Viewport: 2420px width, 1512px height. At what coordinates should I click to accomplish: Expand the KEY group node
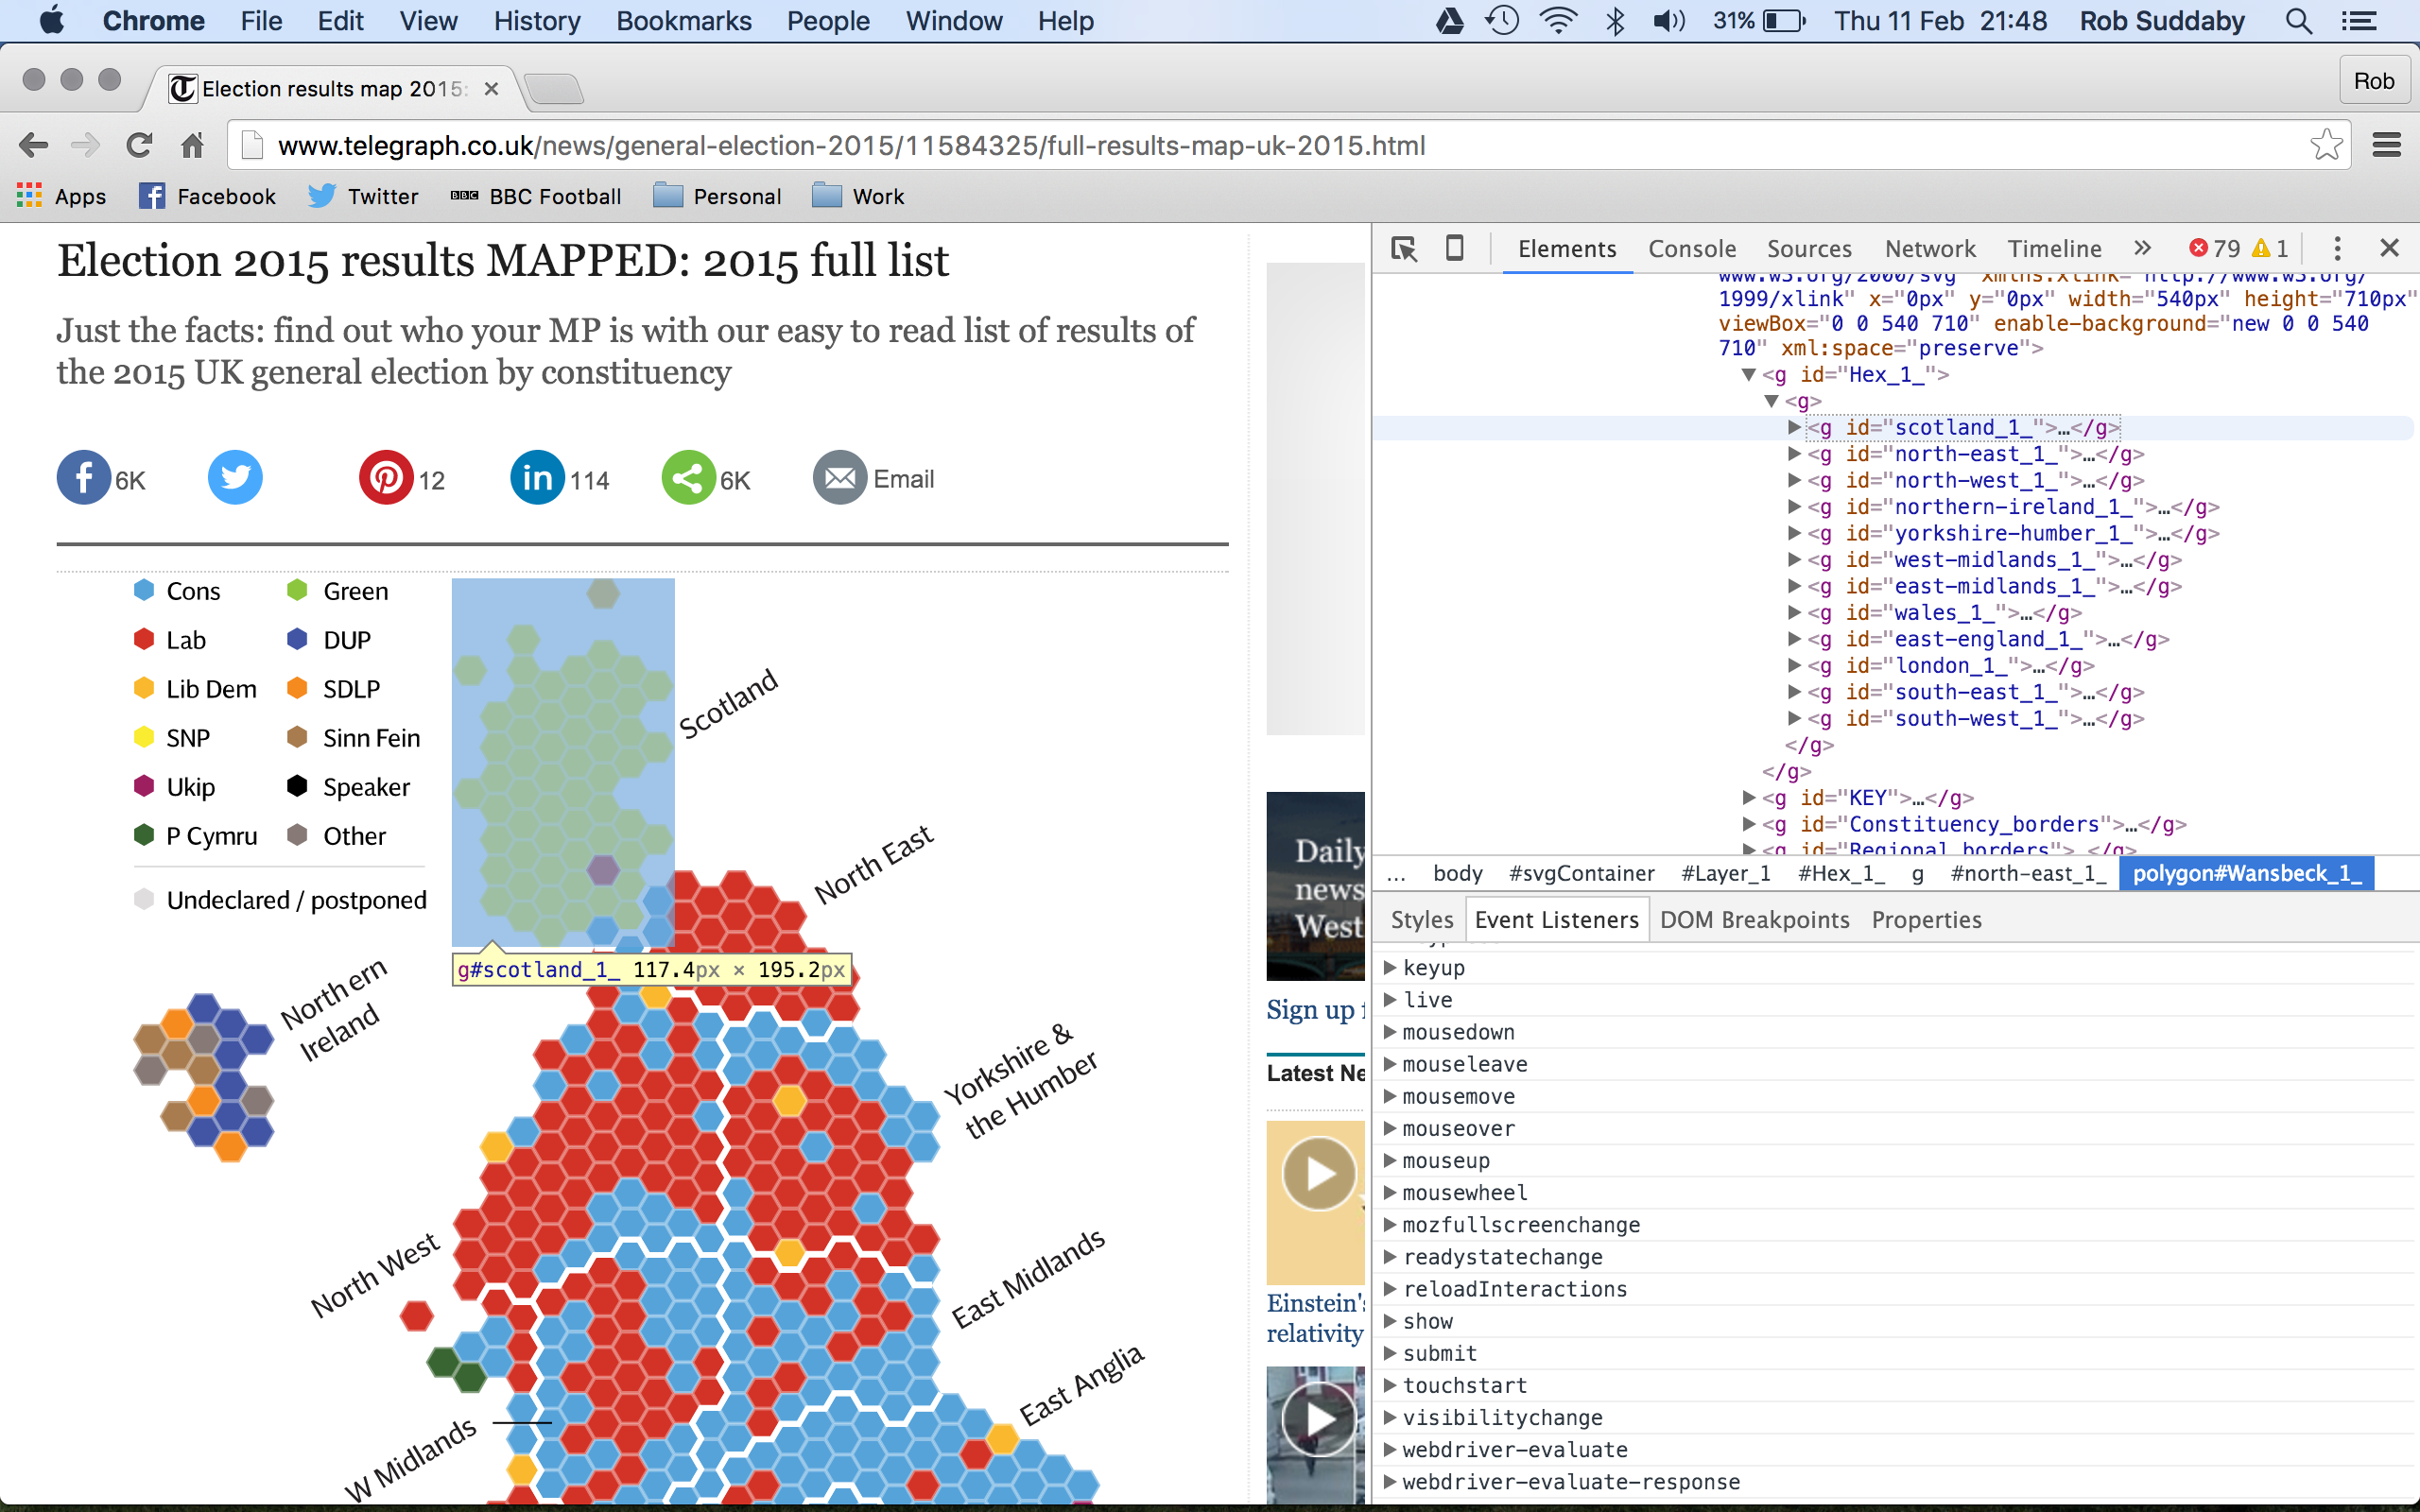click(x=1749, y=797)
